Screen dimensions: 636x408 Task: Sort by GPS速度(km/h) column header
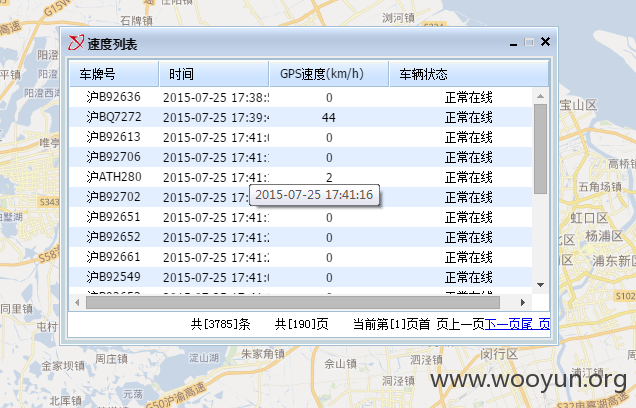click(x=329, y=74)
